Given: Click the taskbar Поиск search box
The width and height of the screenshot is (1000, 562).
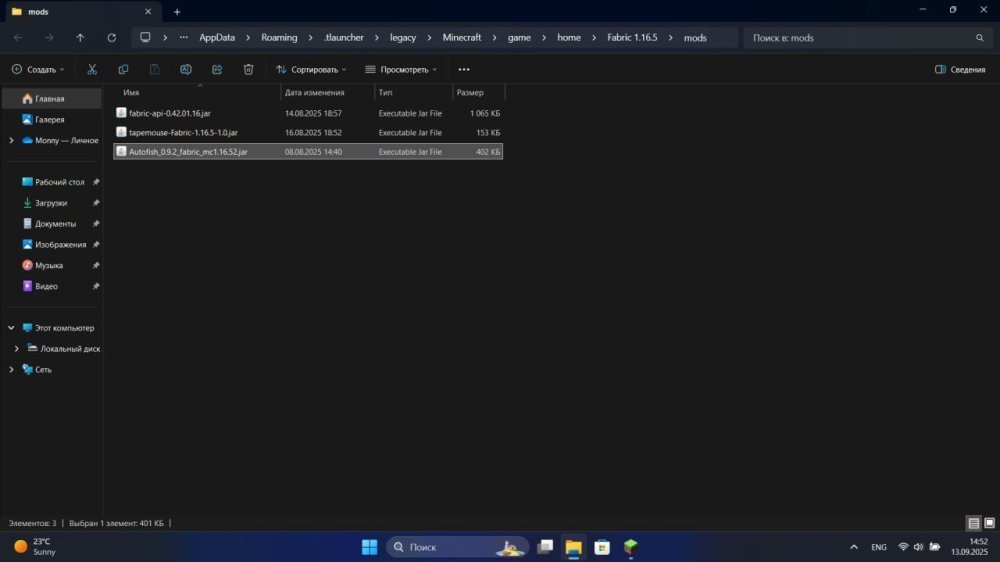Looking at the screenshot, I should pos(457,547).
